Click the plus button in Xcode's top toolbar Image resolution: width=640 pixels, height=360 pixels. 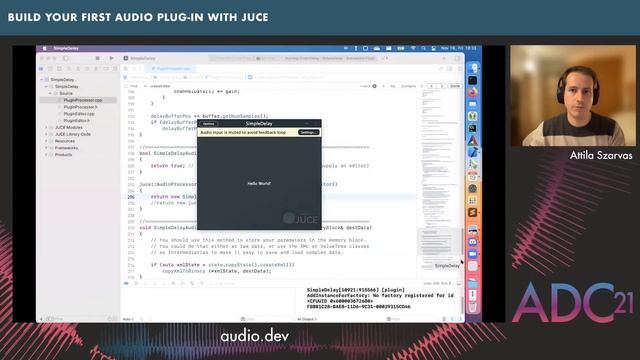tap(444, 58)
